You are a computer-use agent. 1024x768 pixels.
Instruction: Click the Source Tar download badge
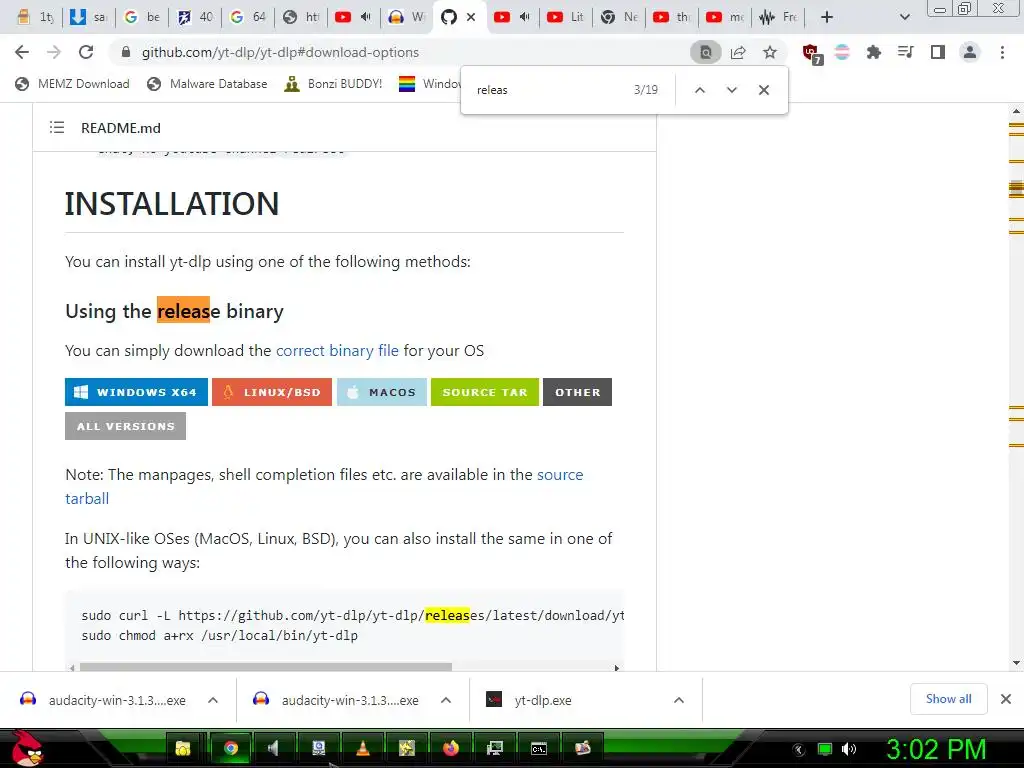(485, 392)
